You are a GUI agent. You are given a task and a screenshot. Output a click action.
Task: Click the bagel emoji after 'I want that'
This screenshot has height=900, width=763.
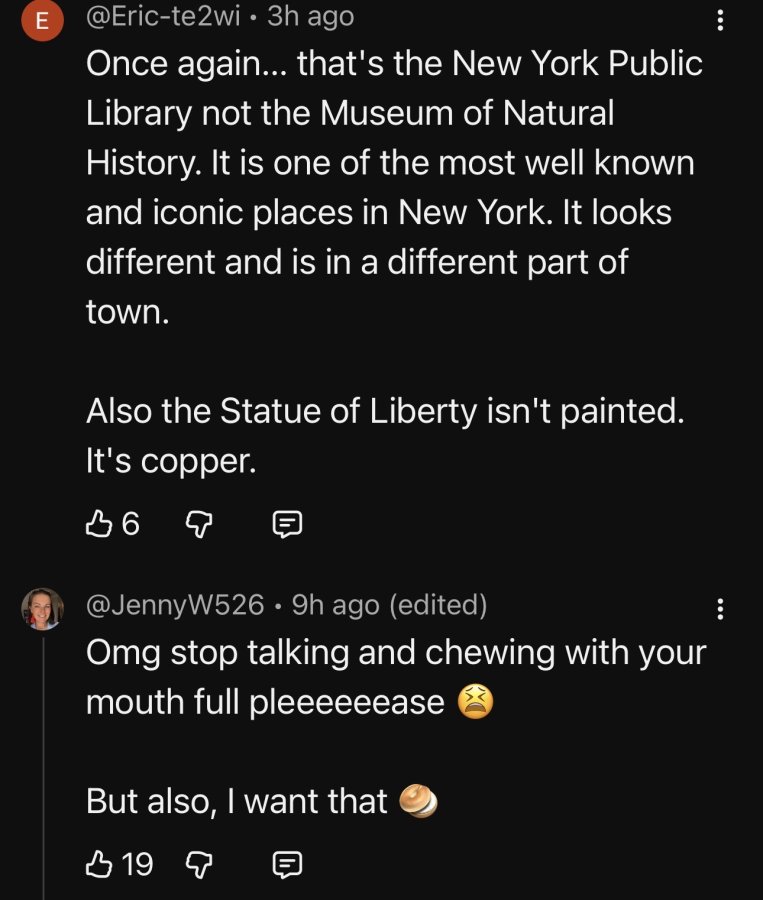pyautogui.click(x=419, y=801)
